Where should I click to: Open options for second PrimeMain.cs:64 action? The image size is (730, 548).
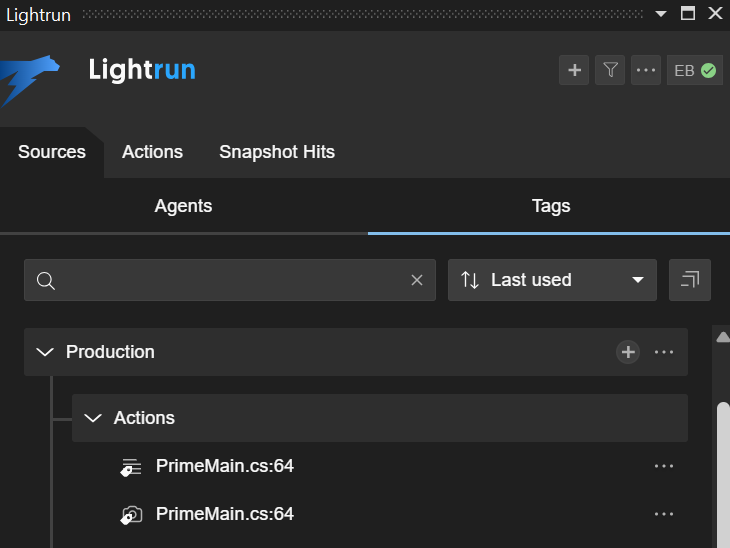click(x=664, y=514)
